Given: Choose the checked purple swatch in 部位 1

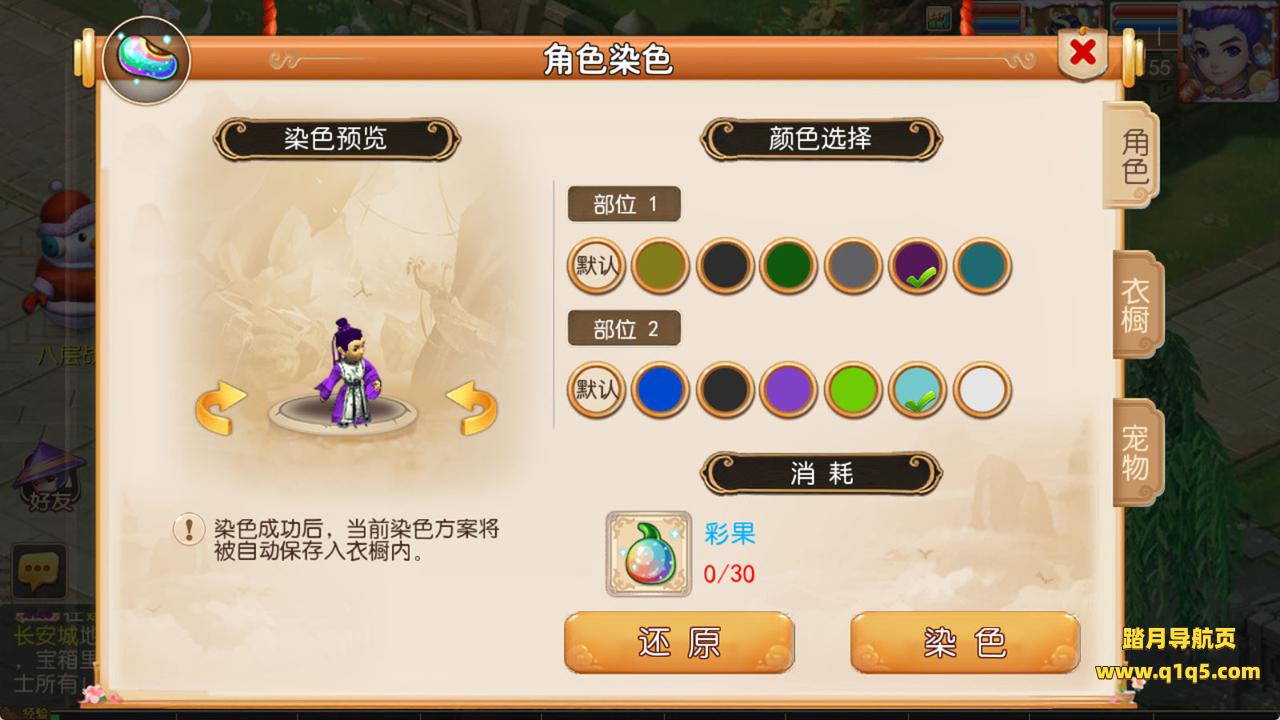Looking at the screenshot, I should (x=918, y=265).
